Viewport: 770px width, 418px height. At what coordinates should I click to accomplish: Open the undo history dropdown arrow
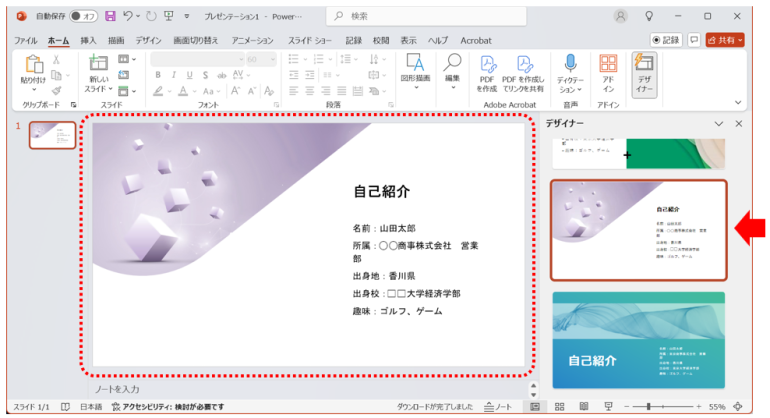pyautogui.click(x=138, y=16)
